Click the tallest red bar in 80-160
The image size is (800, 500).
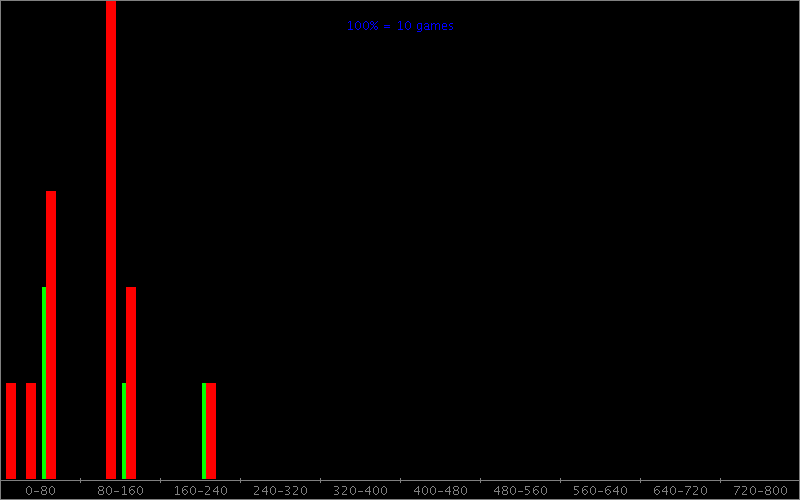click(x=111, y=240)
